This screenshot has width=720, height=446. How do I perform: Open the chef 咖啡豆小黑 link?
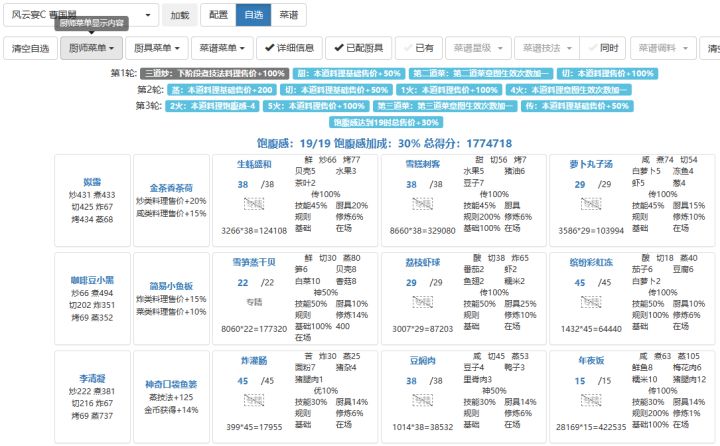pyautogui.click(x=92, y=280)
